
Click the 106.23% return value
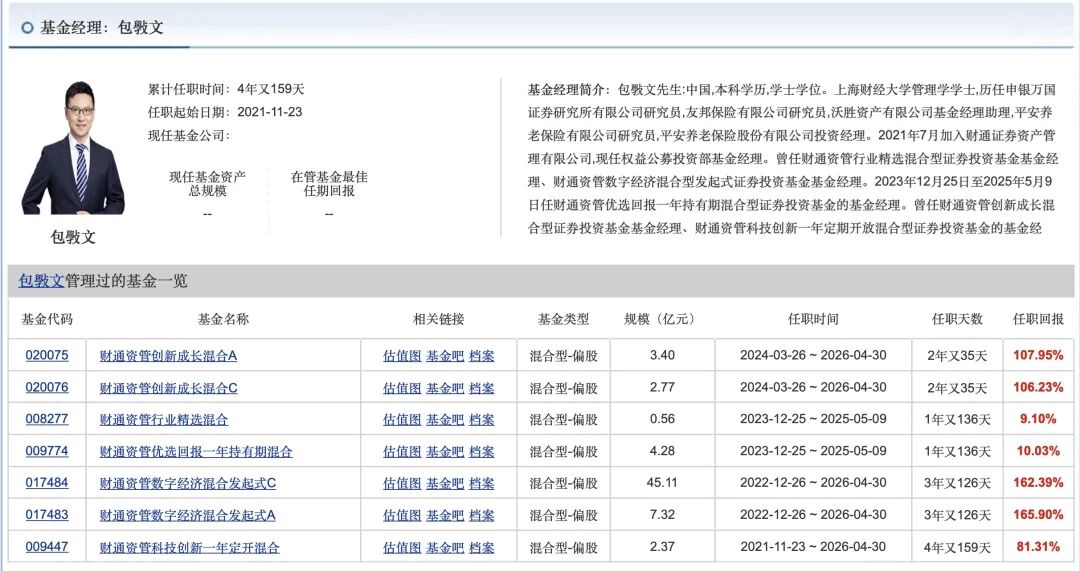(1038, 387)
